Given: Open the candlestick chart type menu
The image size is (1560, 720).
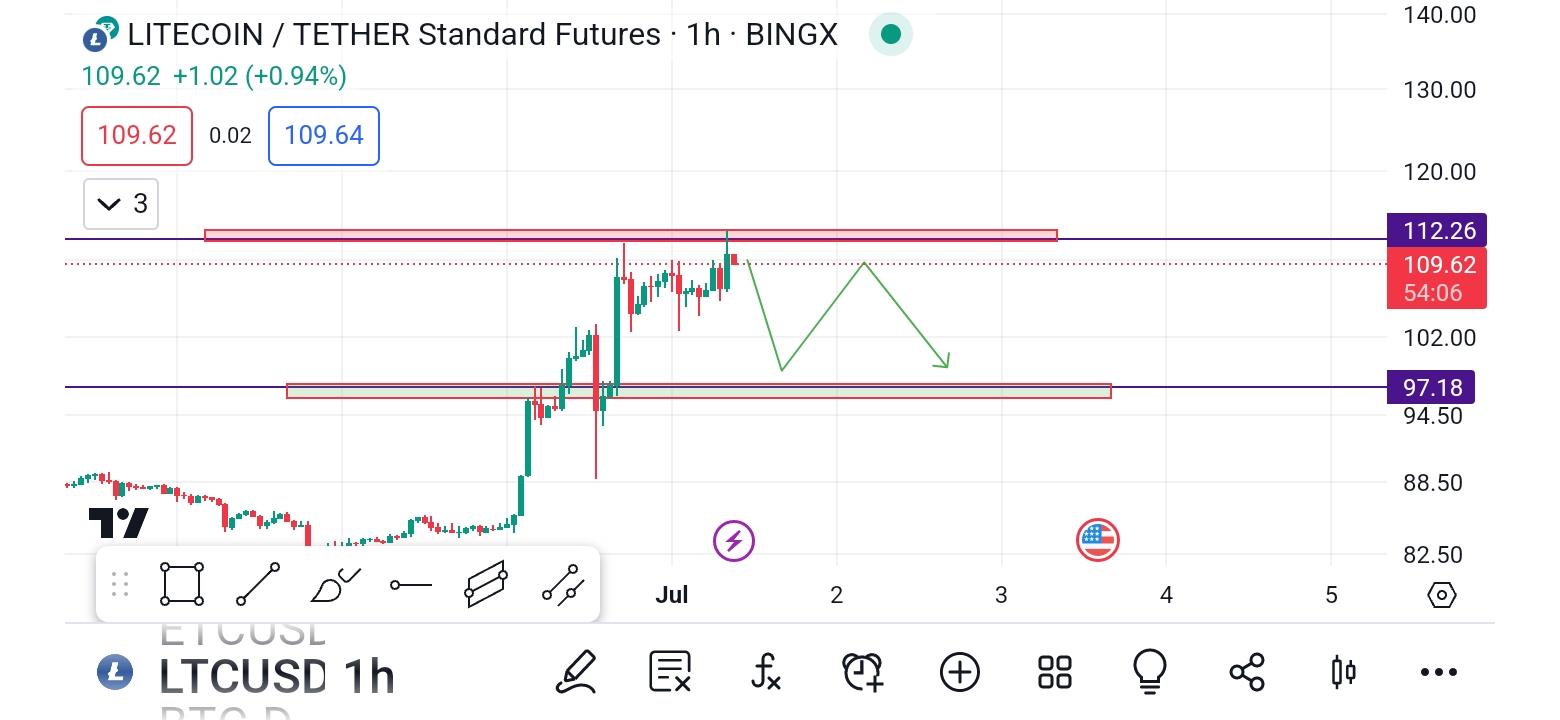Looking at the screenshot, I should [1343, 672].
